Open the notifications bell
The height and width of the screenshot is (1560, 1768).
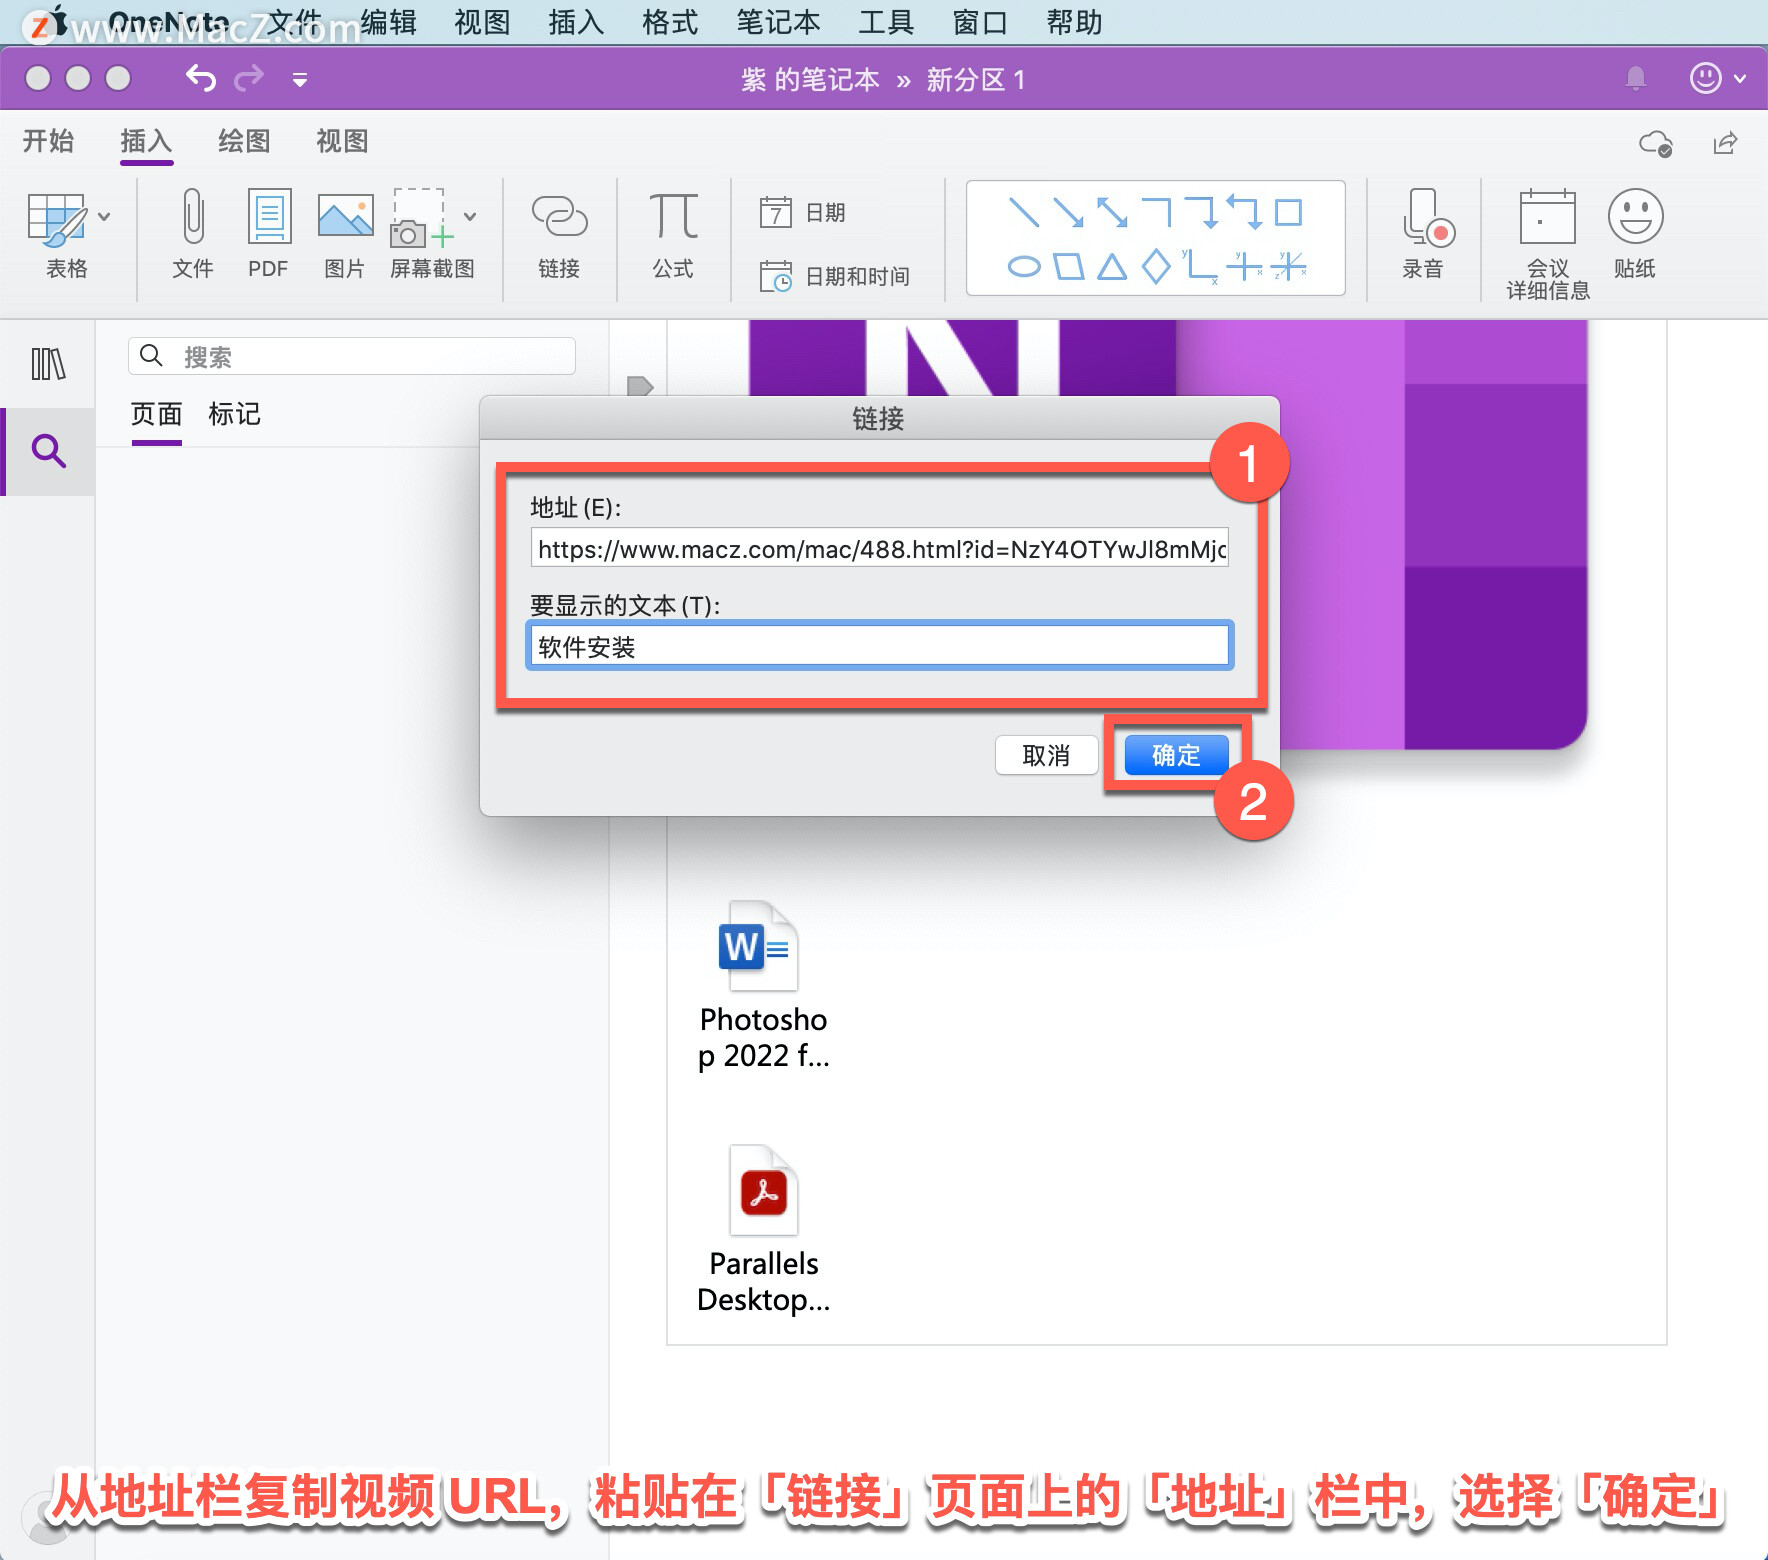[1636, 78]
